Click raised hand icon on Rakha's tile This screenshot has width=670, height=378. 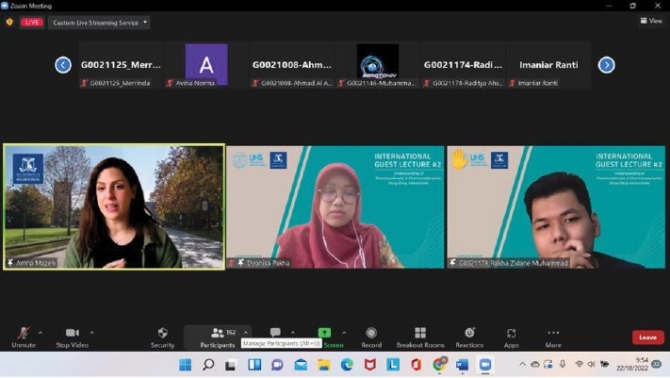[460, 159]
